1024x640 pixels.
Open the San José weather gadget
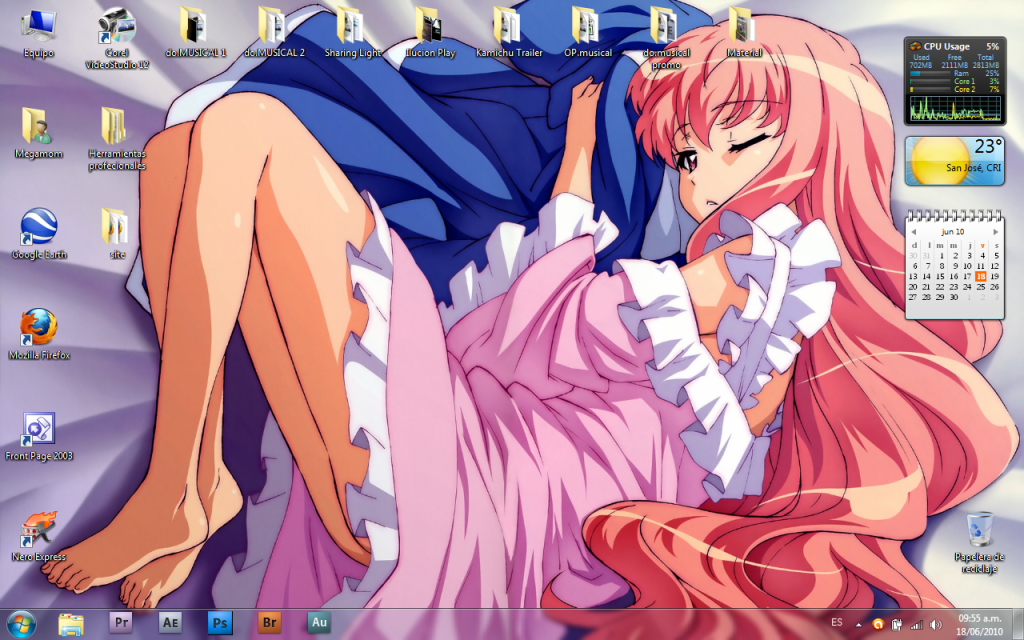tap(955, 161)
